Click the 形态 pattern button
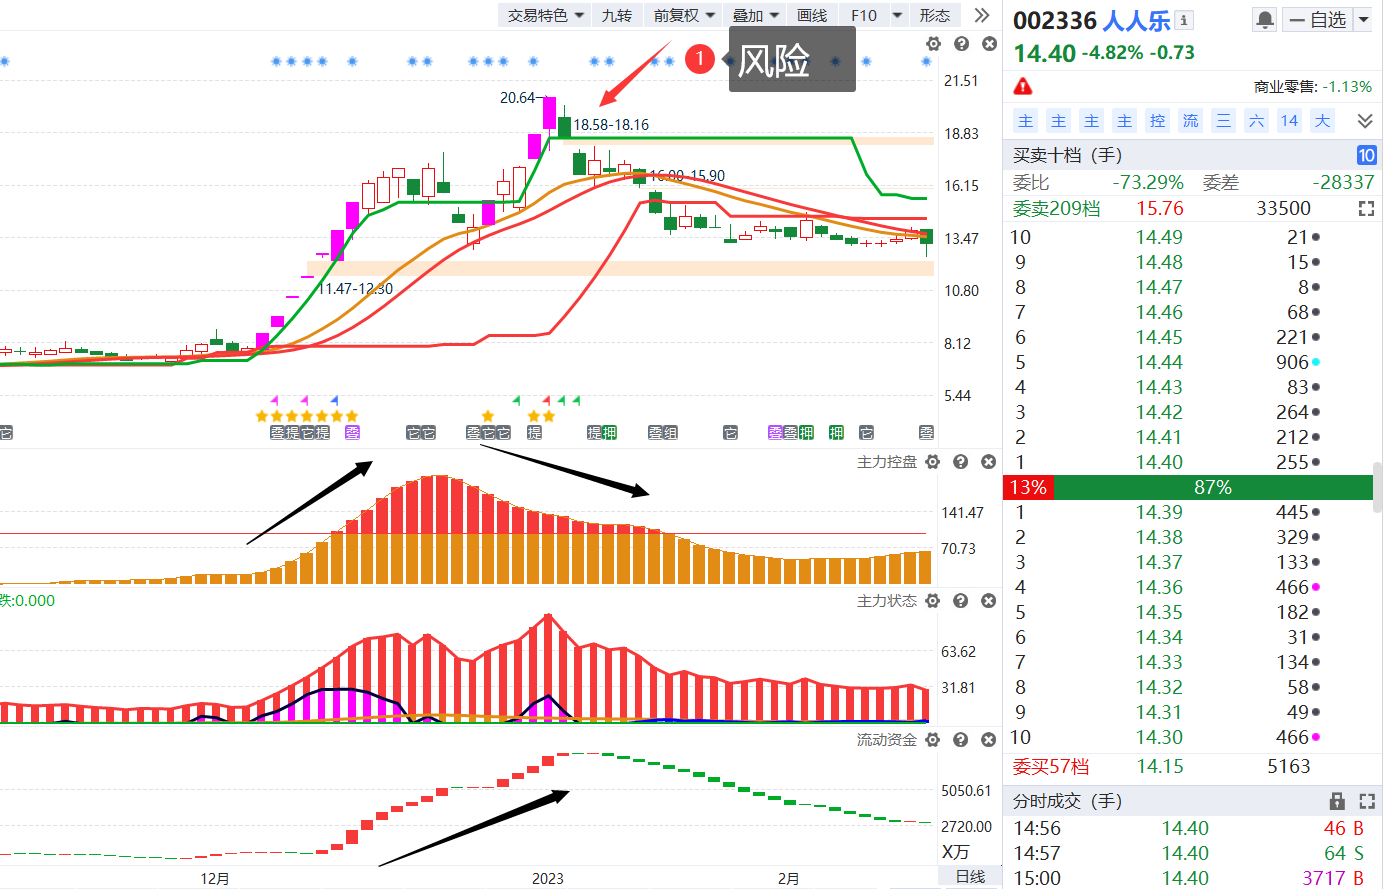This screenshot has height=889, width=1383. [935, 15]
